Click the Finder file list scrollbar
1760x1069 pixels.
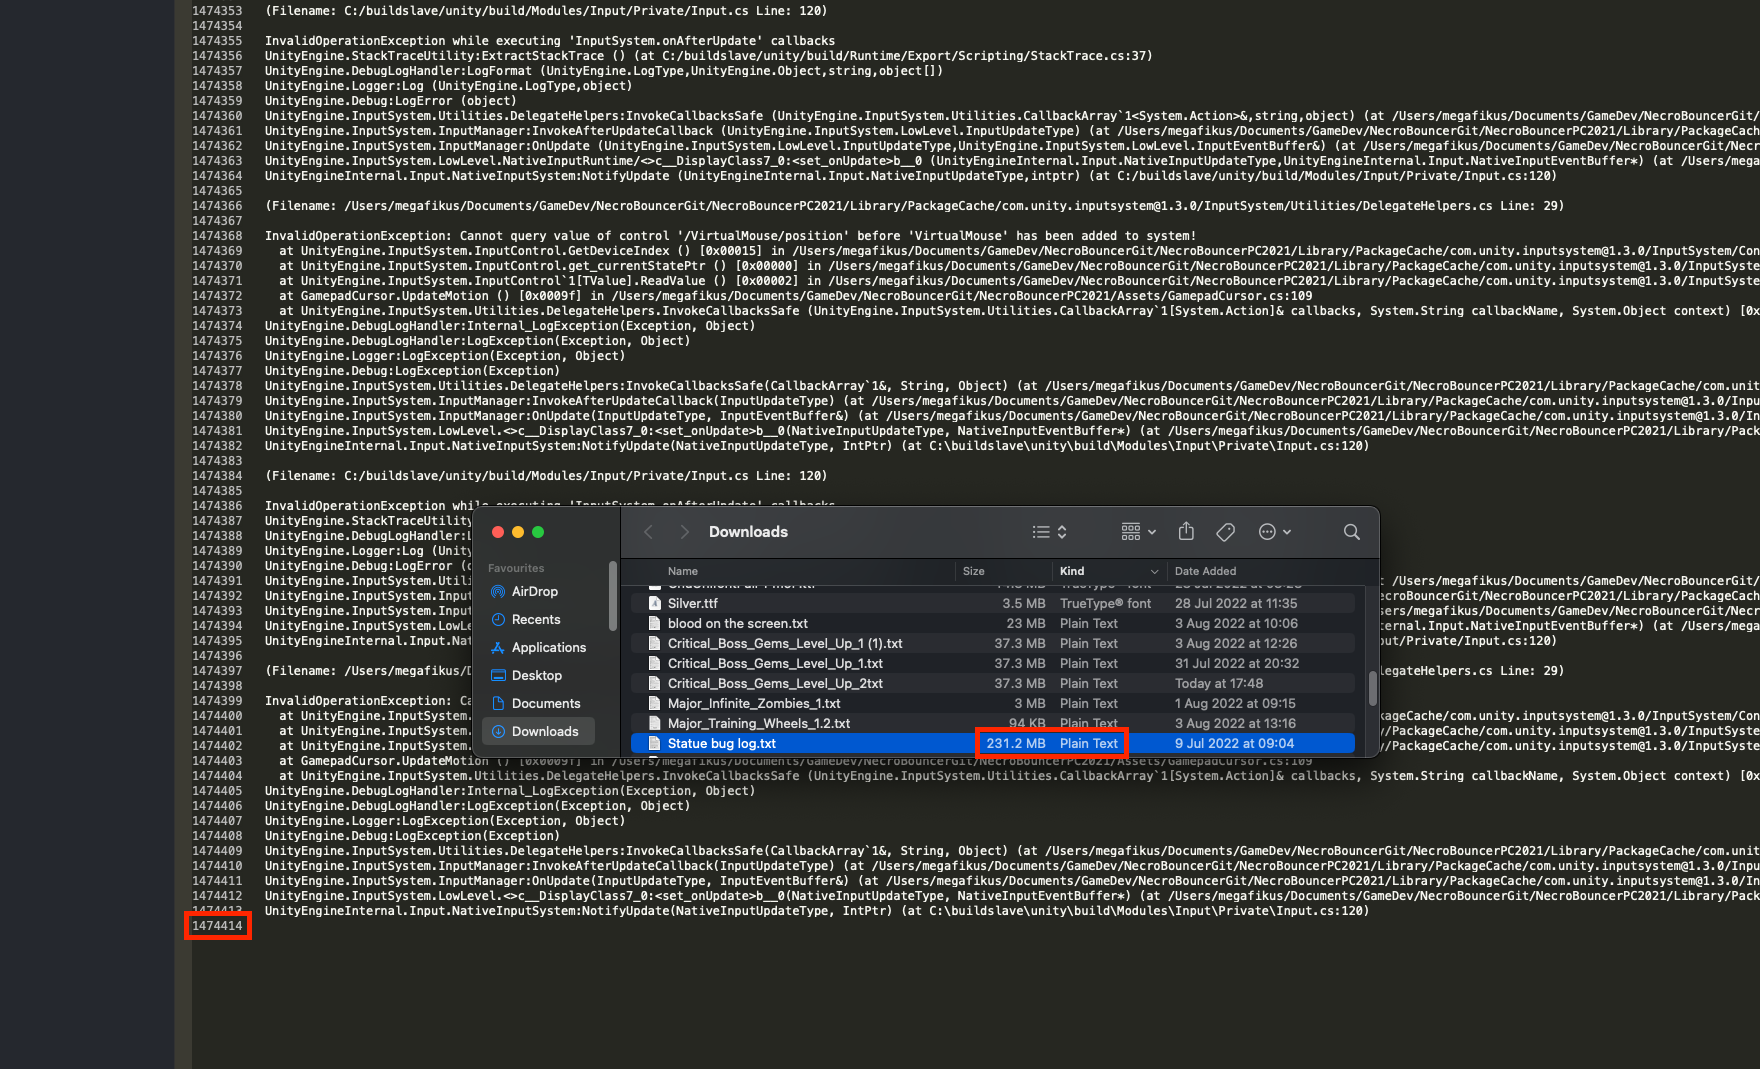pyautogui.click(x=1372, y=688)
